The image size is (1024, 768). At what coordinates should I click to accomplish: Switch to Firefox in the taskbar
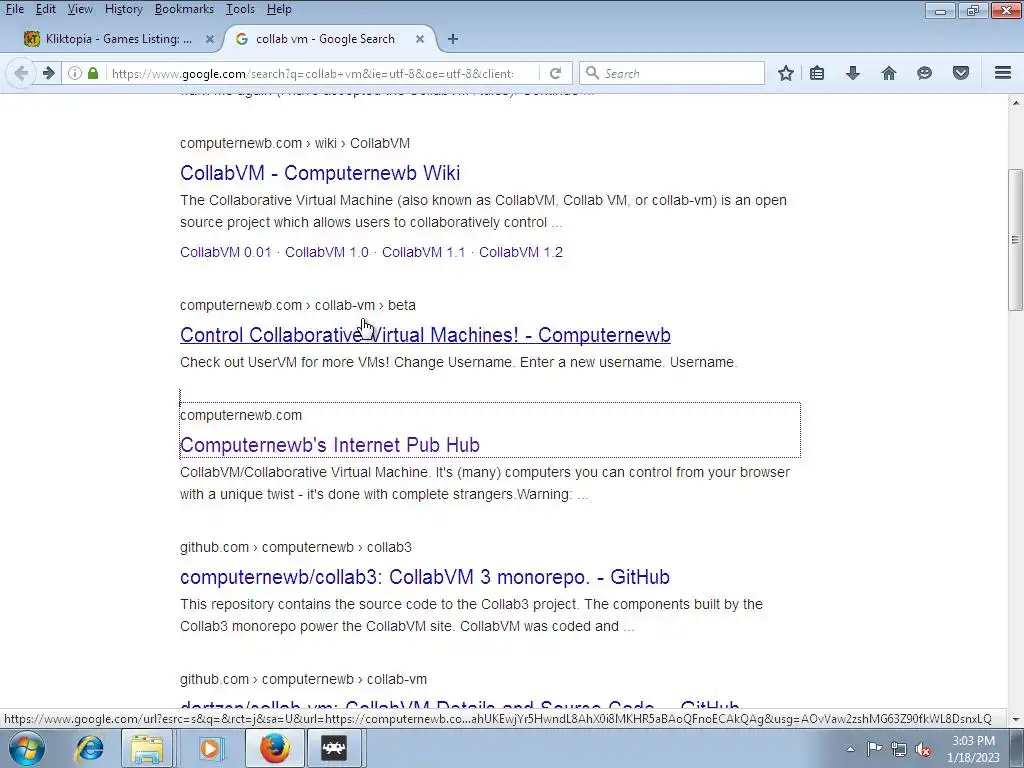(x=274, y=748)
